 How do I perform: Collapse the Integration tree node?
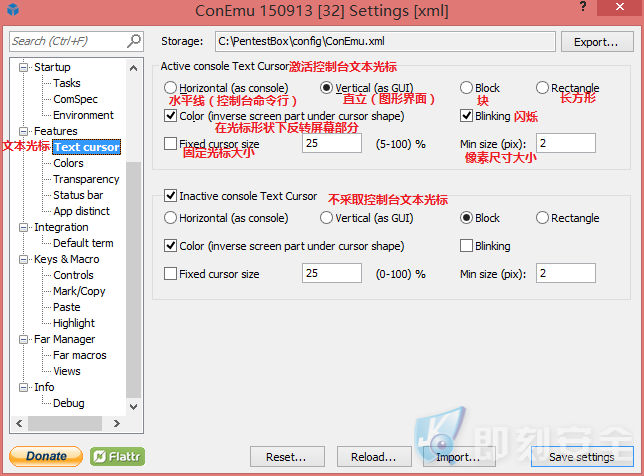tap(24, 227)
